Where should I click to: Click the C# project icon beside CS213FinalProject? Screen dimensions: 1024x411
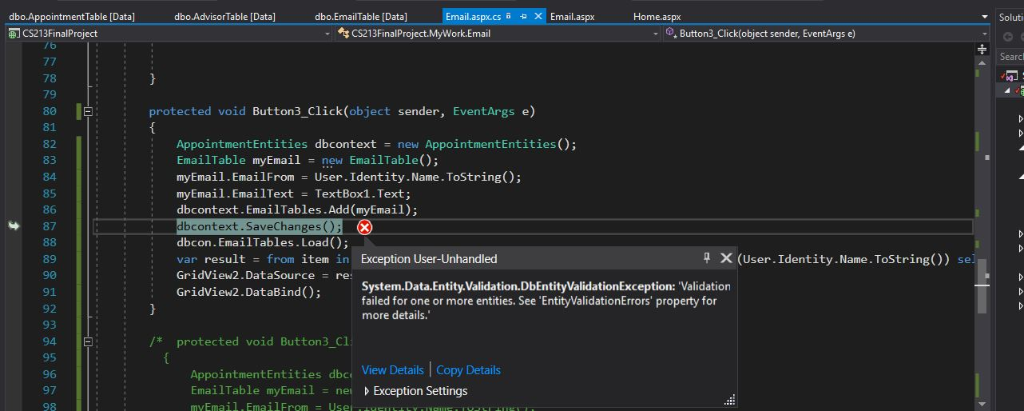tap(14, 33)
